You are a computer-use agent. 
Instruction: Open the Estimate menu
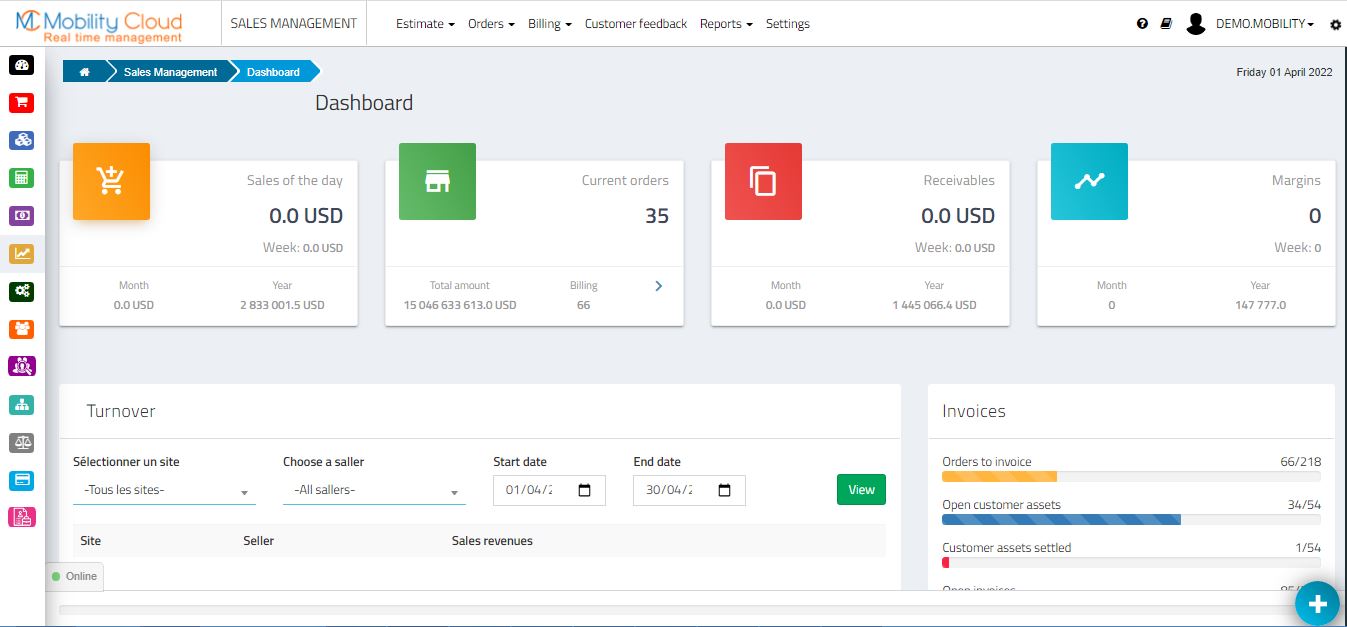tap(425, 24)
